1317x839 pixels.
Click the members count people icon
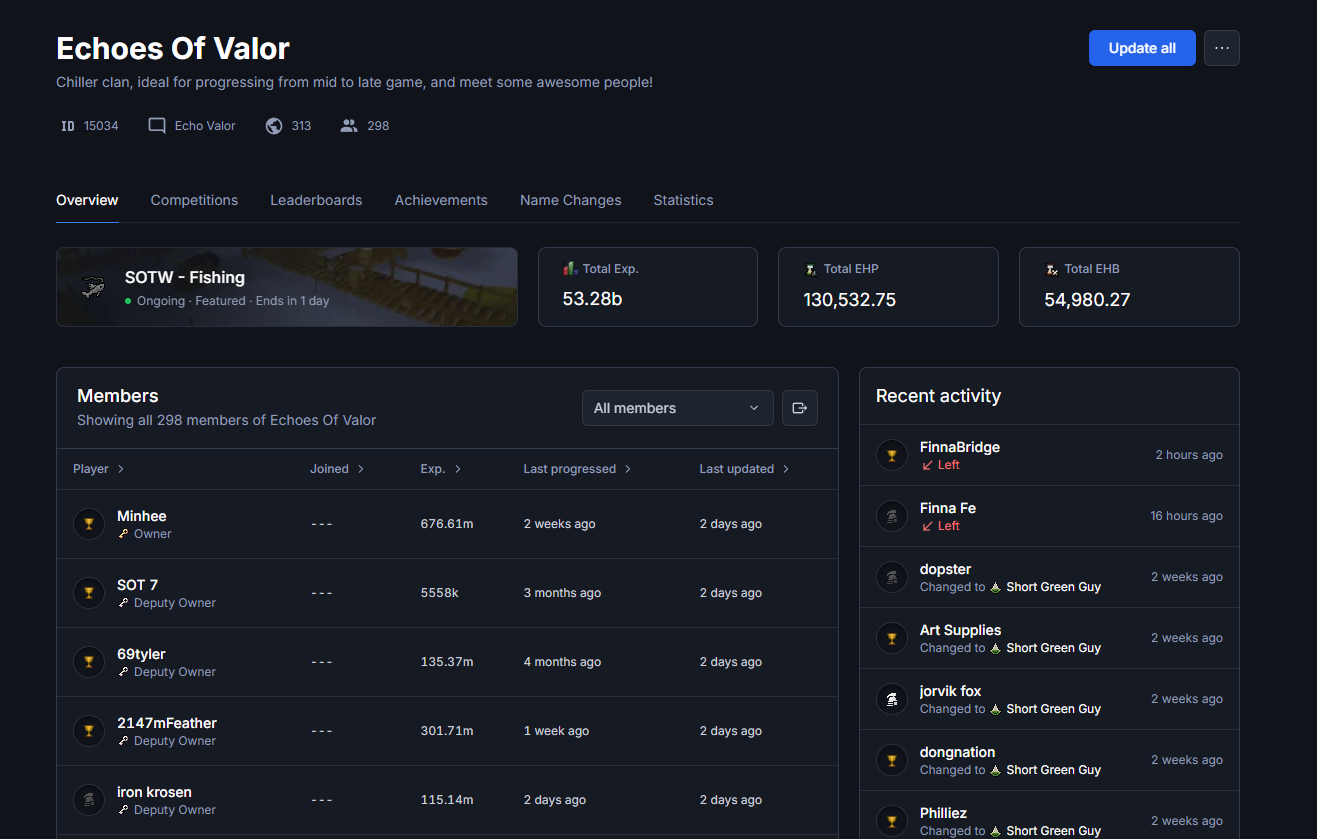[349, 126]
